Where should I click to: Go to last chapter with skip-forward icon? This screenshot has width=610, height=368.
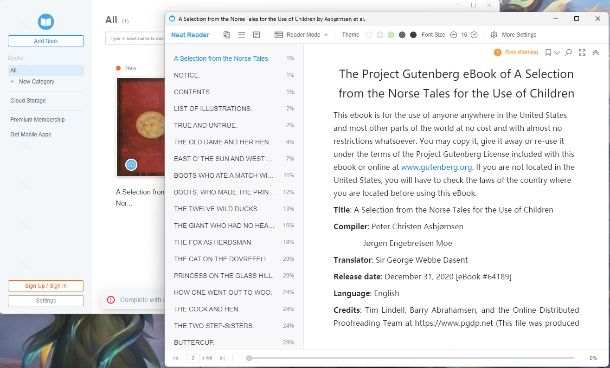click(x=222, y=358)
